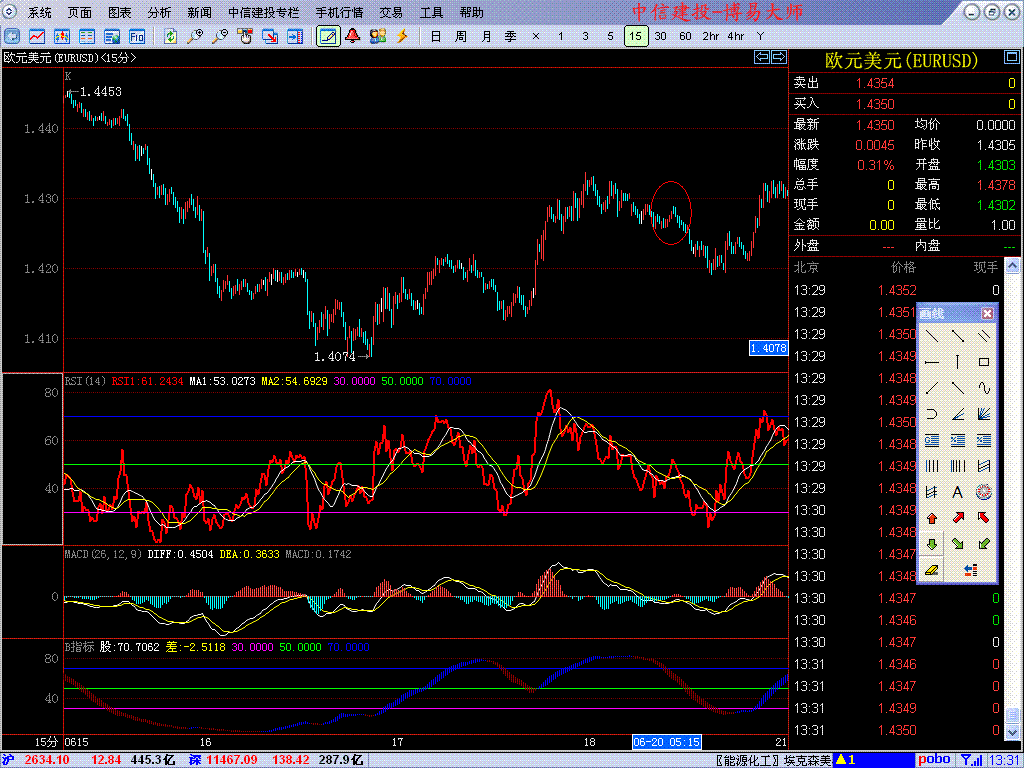This screenshot has height=768, width=1024.
Task: Open the 中信建投专栏 menu
Action: 264,13
